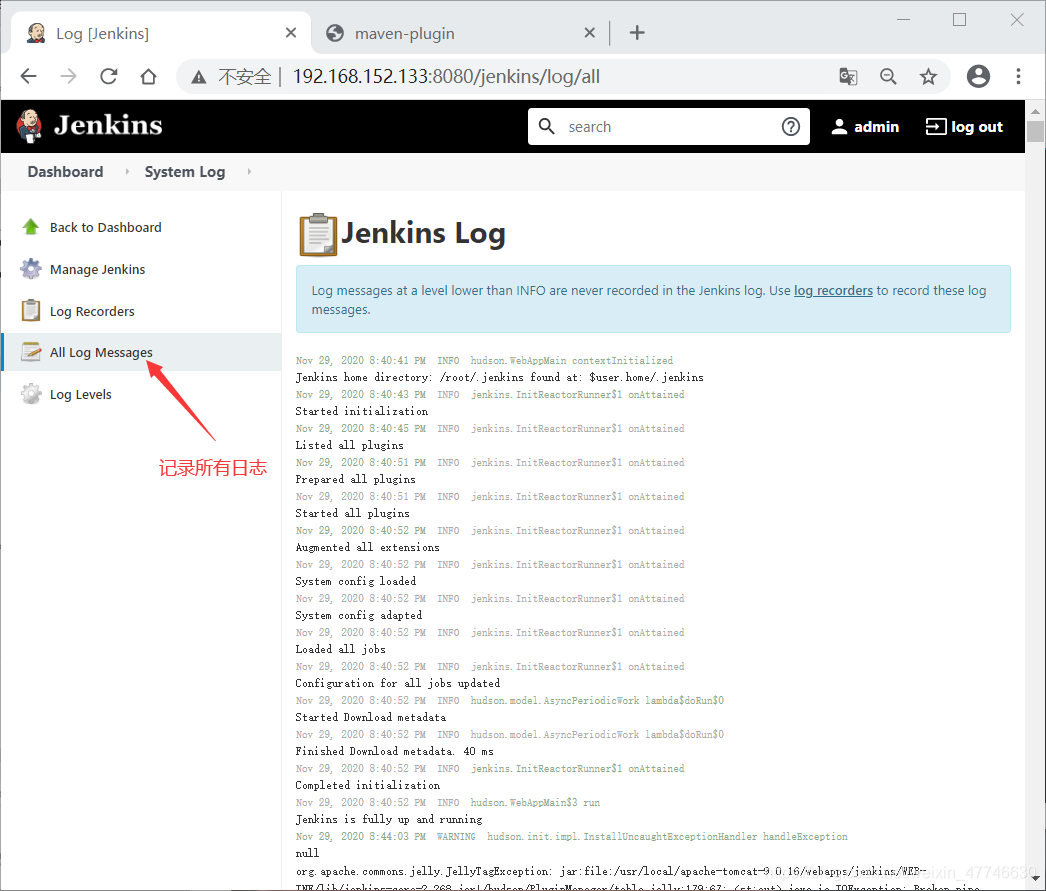Click log line 'Augmented all extensions'
The height and width of the screenshot is (891, 1046).
tap(368, 548)
